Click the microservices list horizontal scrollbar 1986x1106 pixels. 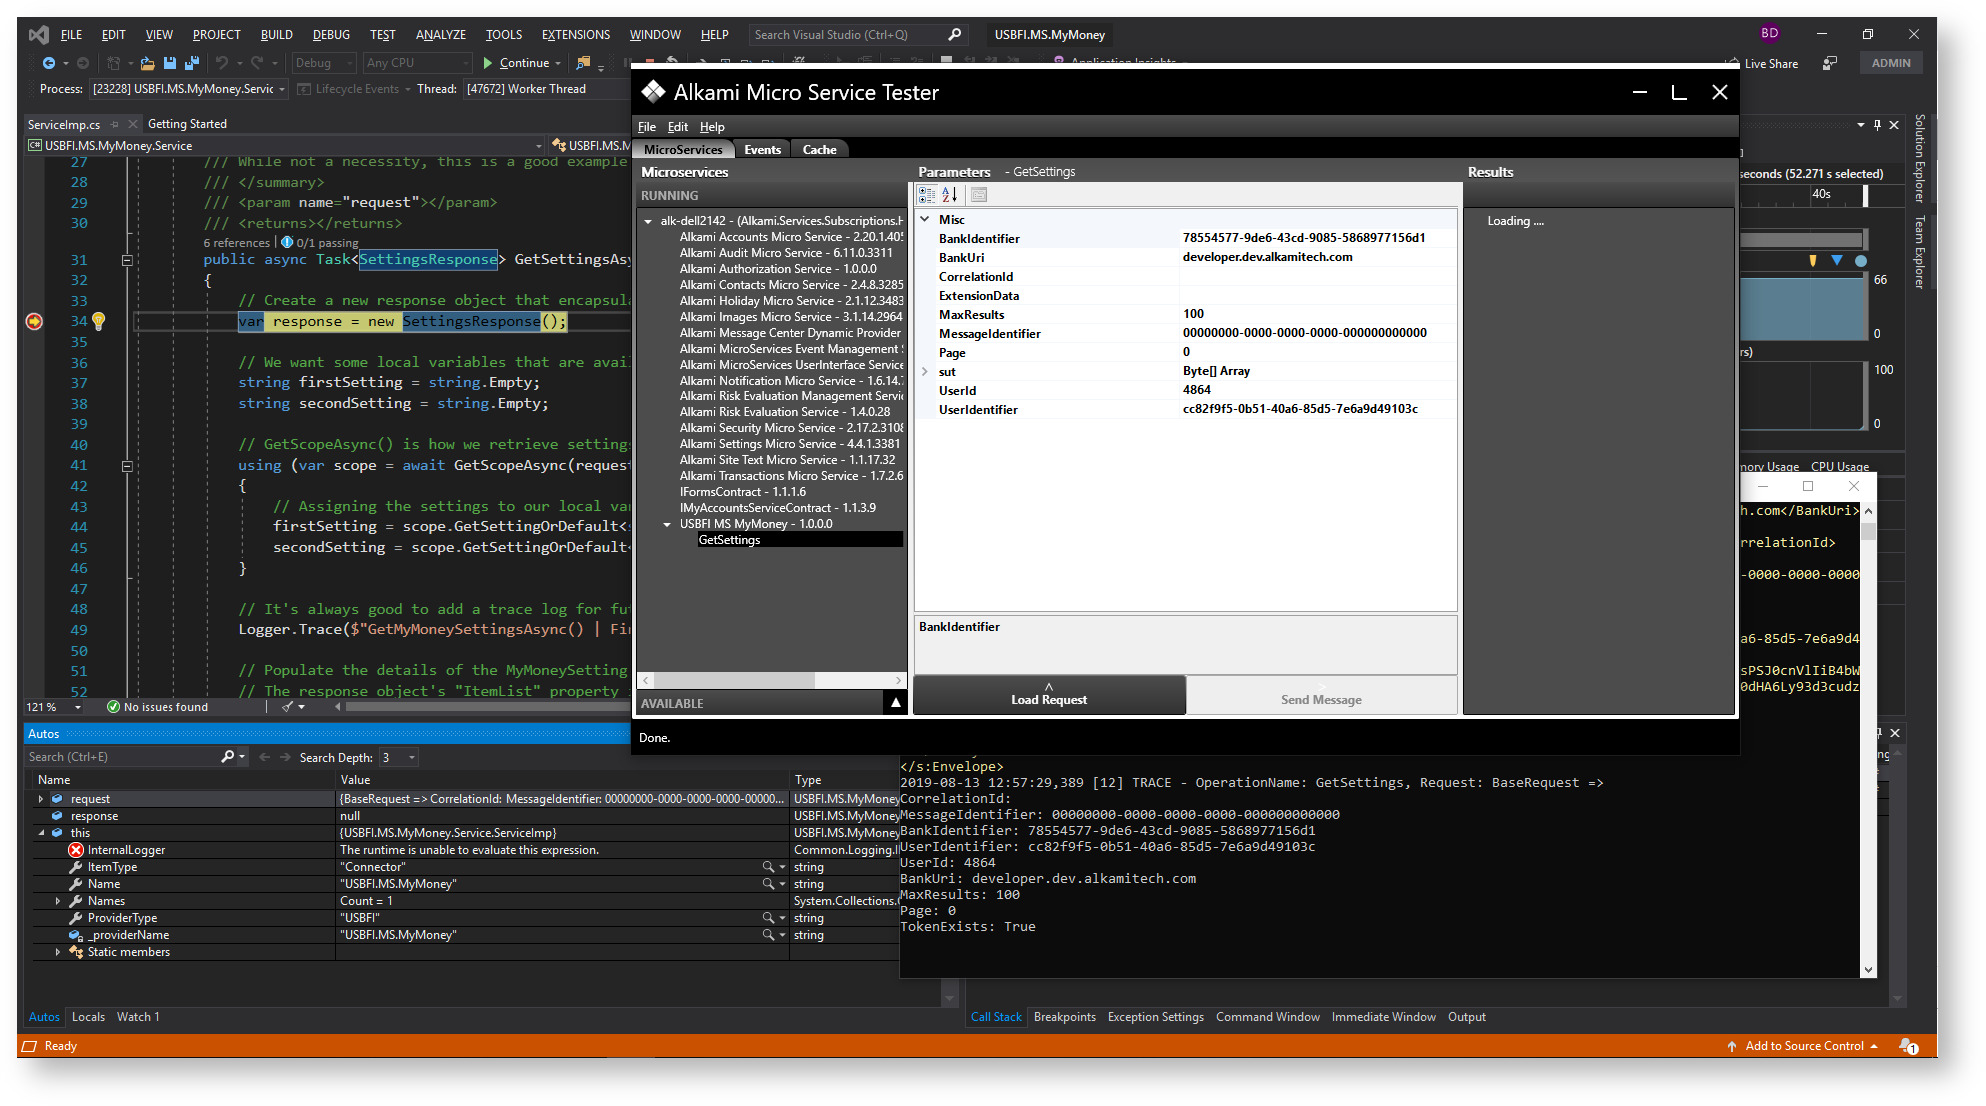pyautogui.click(x=771, y=680)
